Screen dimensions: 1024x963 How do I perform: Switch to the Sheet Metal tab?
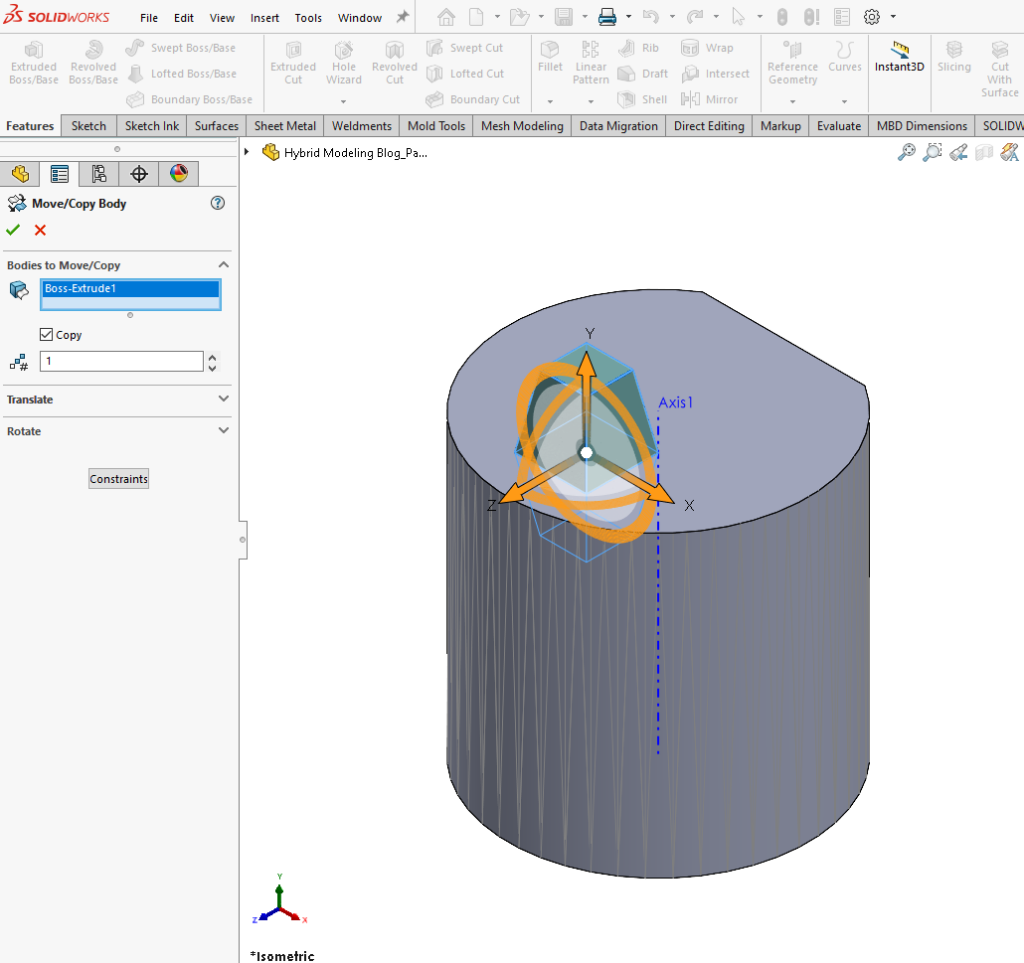pos(285,125)
